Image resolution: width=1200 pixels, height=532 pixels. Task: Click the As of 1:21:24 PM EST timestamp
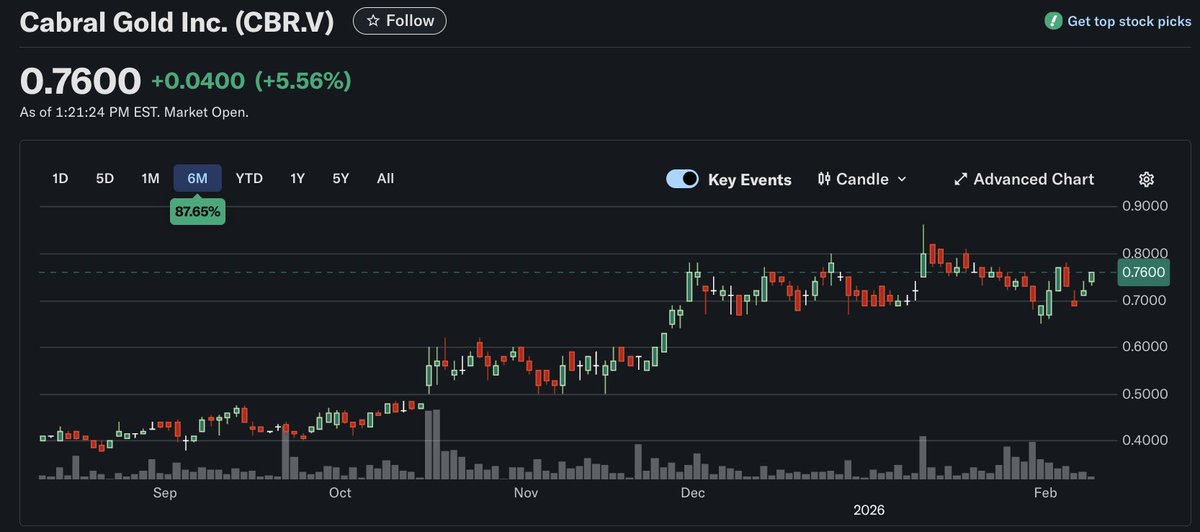click(x=134, y=112)
